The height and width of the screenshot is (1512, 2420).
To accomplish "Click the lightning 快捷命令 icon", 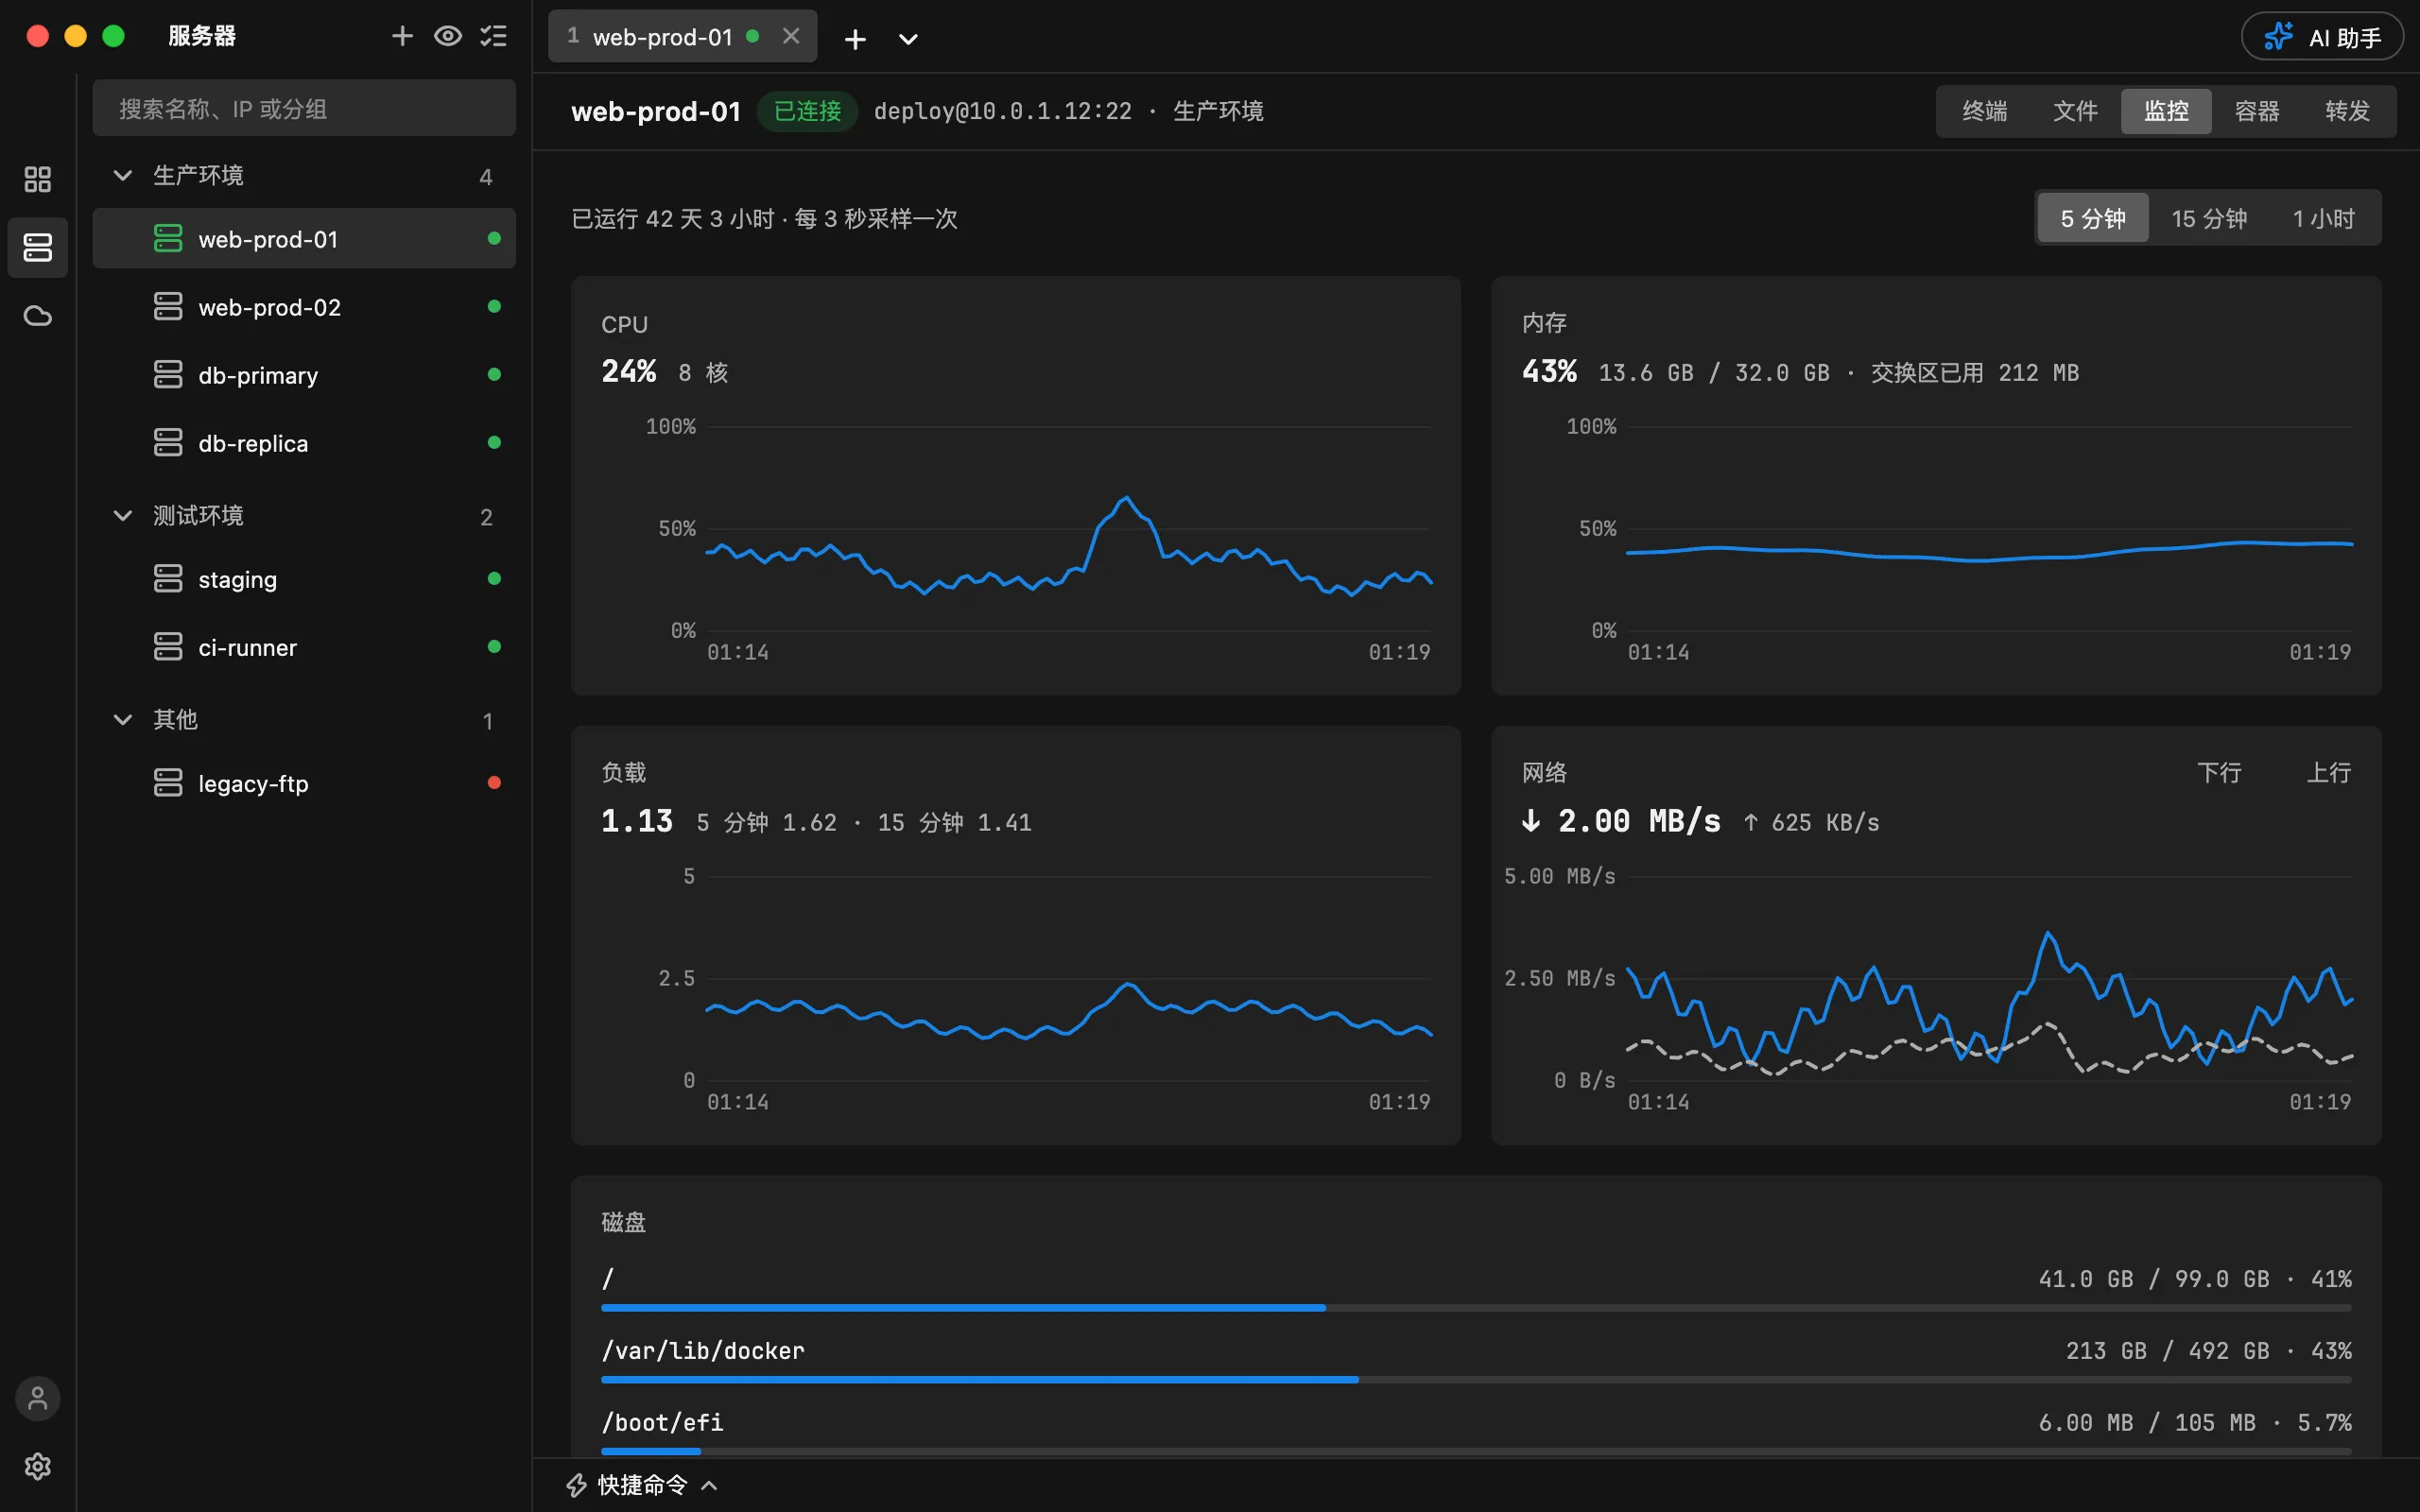I will click(x=577, y=1485).
